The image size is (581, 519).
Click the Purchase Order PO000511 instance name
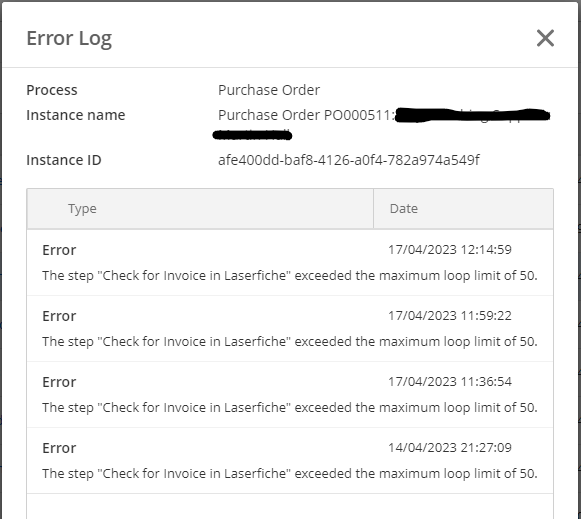click(305, 115)
